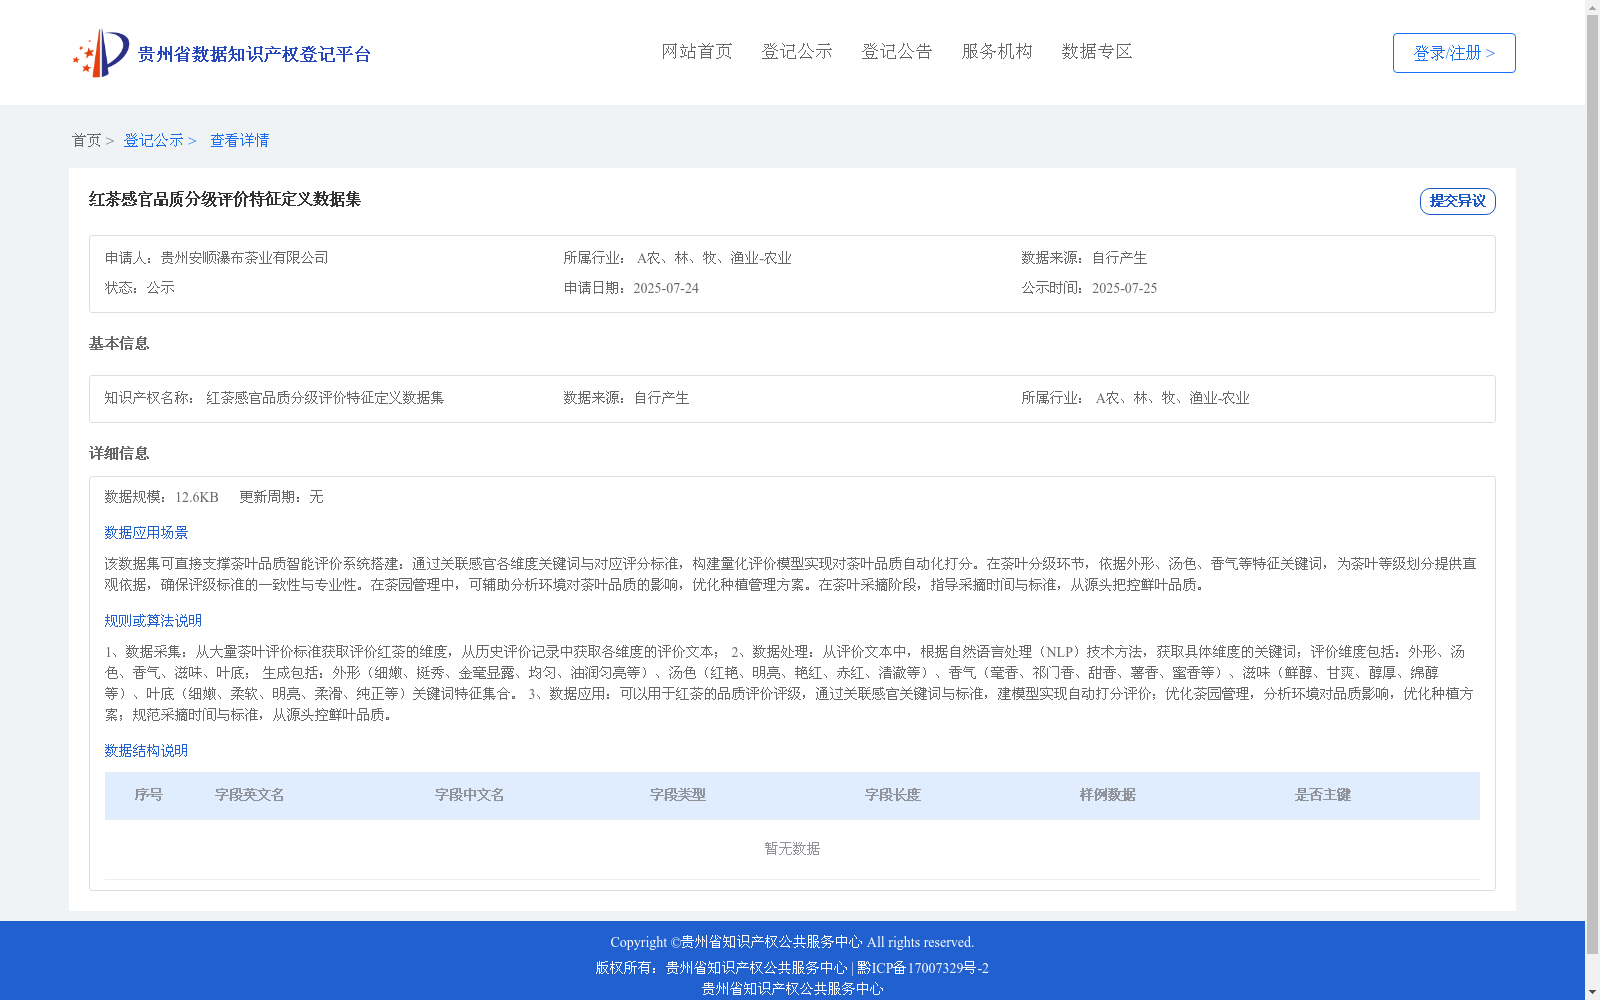Screen dimensions: 1600x1000
Task: Click applicant 贵州安顺瀑布茶业有限公司
Action: [x=244, y=258]
